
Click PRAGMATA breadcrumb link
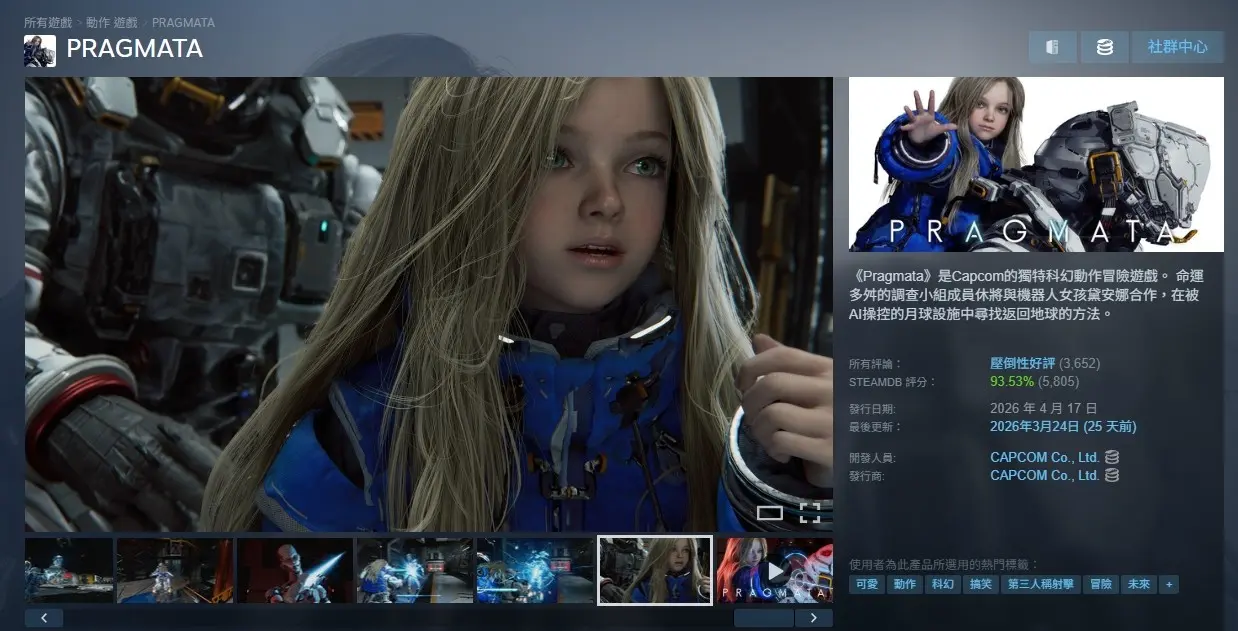click(x=183, y=22)
